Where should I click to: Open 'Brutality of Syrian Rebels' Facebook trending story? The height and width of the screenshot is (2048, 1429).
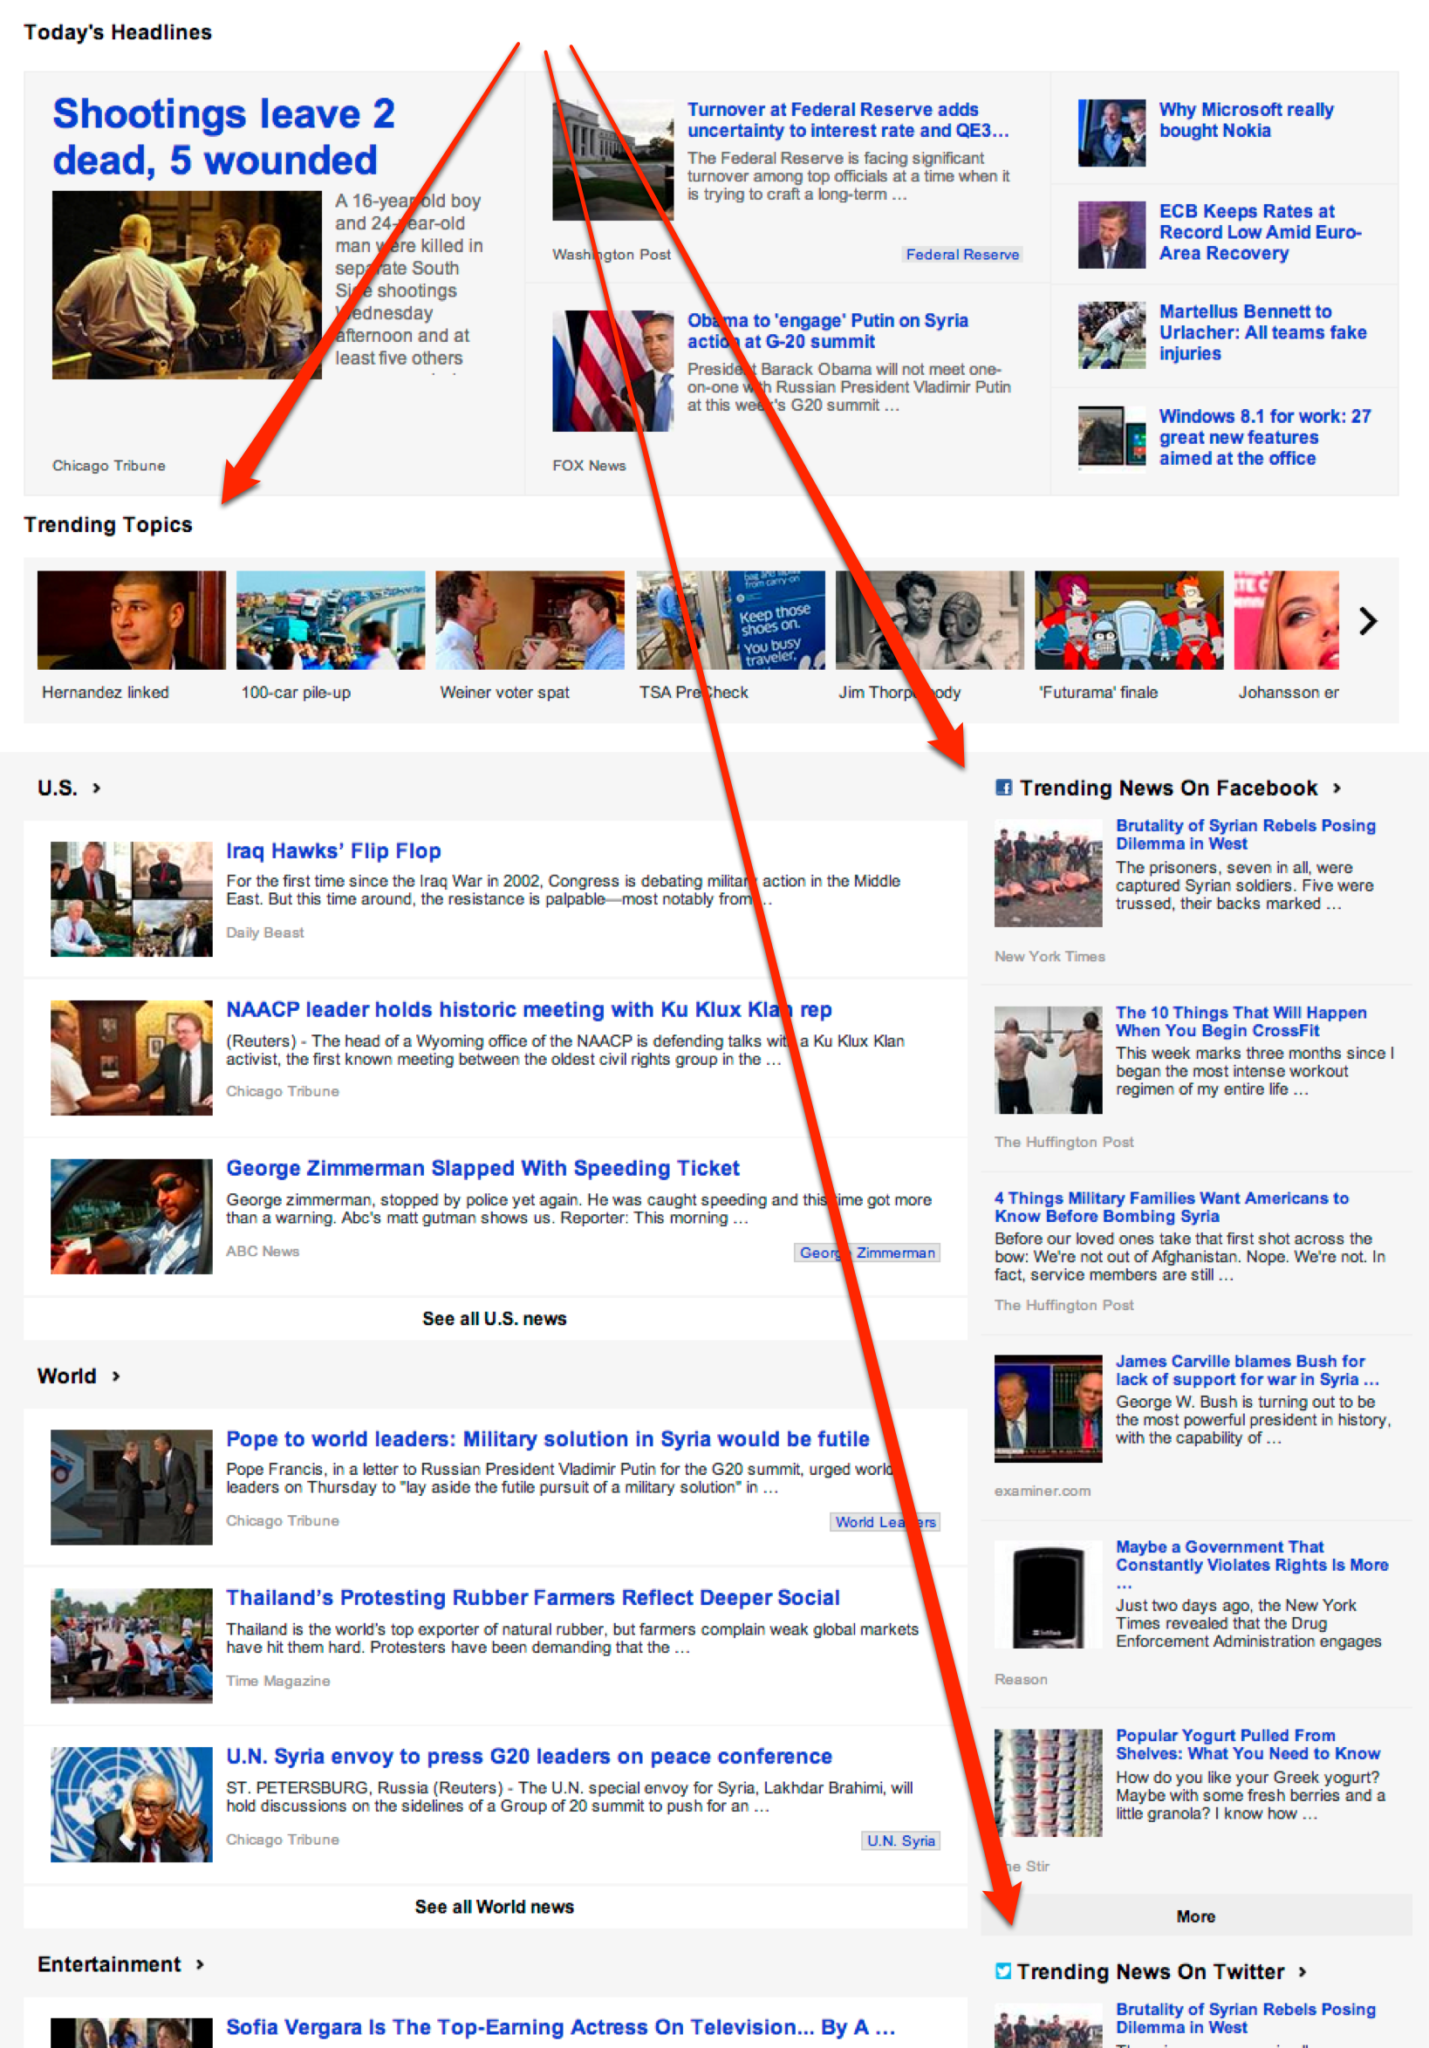tap(1246, 835)
